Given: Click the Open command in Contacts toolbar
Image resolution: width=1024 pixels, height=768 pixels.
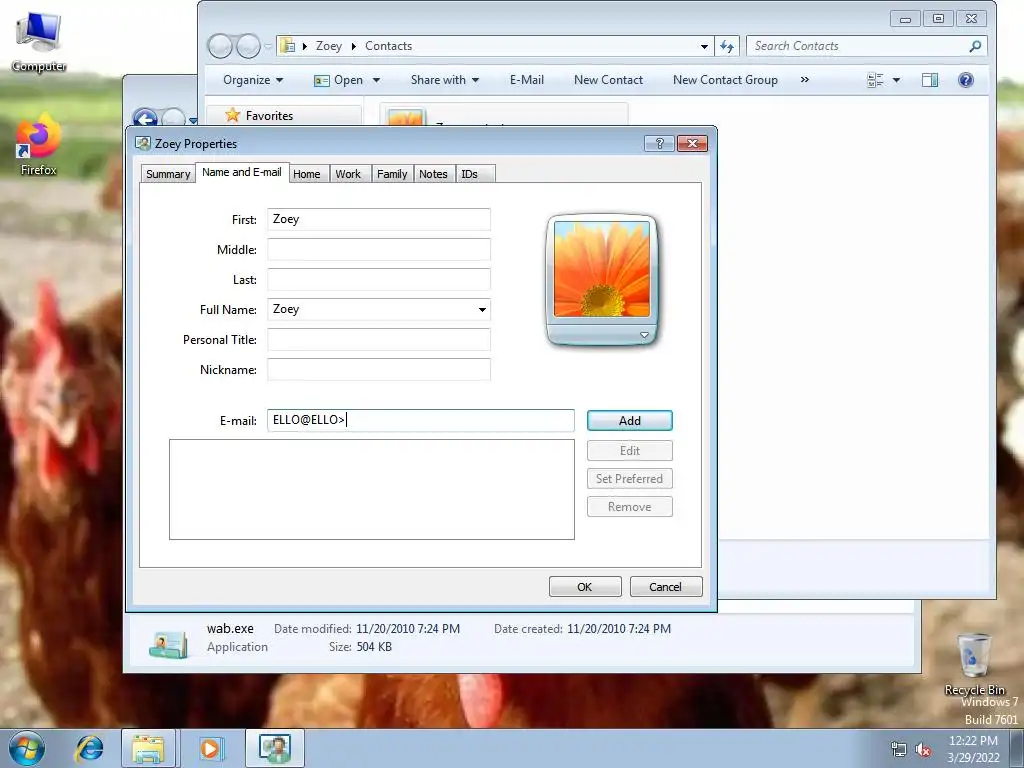Looking at the screenshot, I should coord(338,80).
